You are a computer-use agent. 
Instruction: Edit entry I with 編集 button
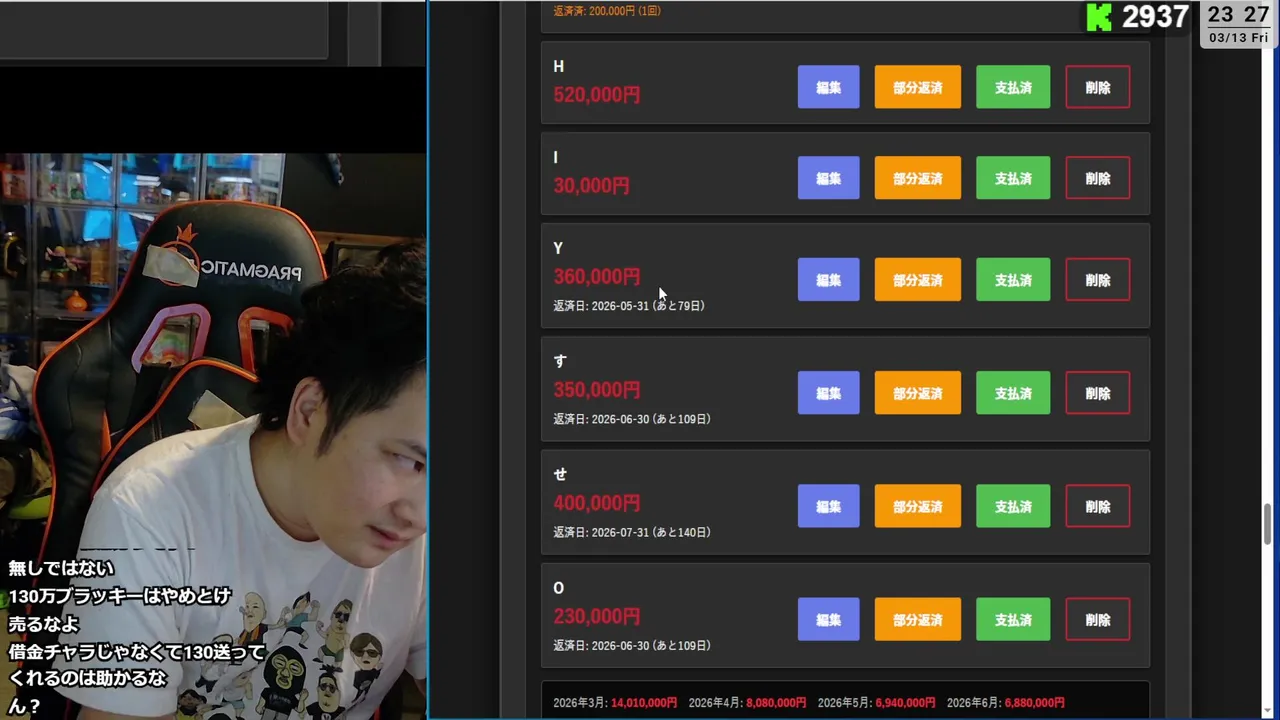[828, 178]
